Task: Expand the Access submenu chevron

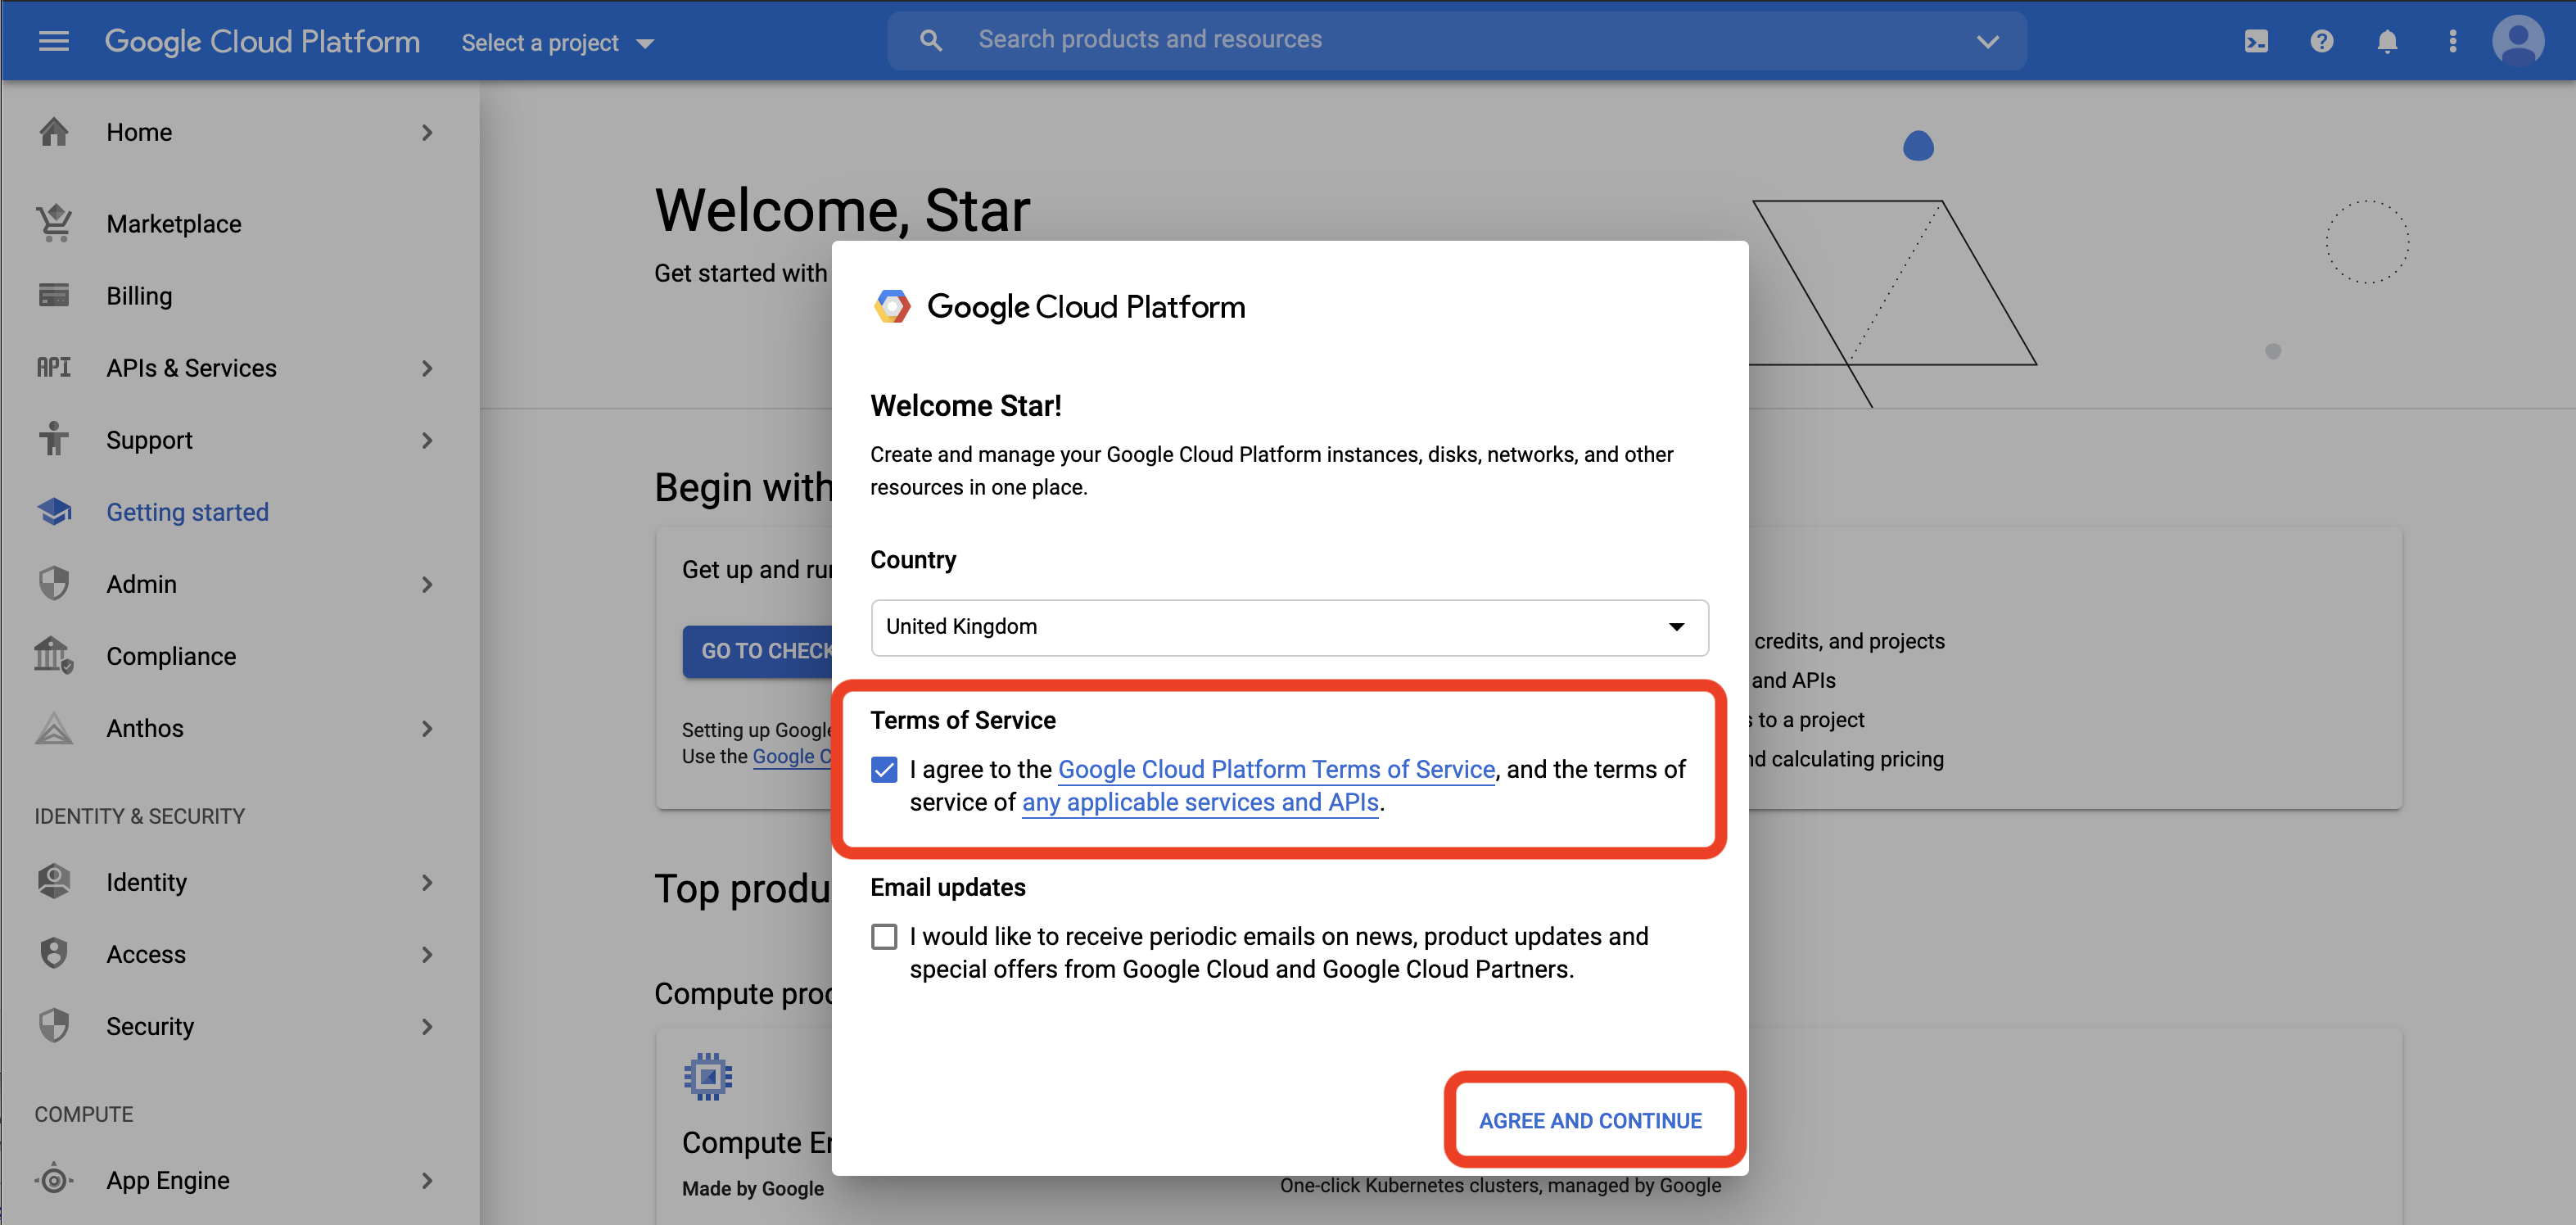Action: click(427, 954)
